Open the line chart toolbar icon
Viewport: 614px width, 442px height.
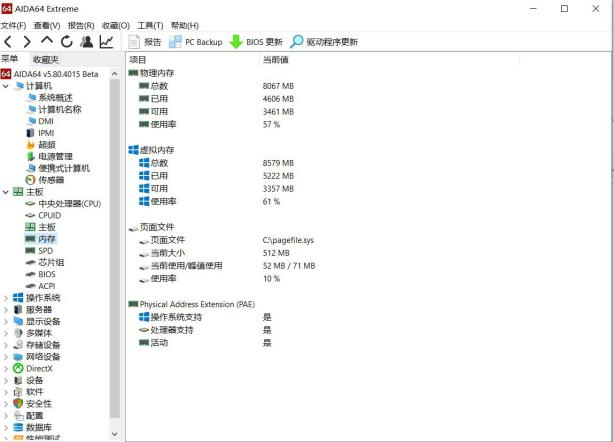(x=107, y=41)
